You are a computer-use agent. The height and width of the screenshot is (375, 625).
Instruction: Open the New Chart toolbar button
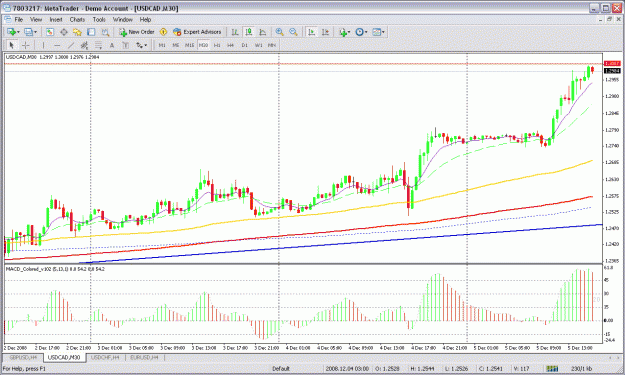[11, 32]
